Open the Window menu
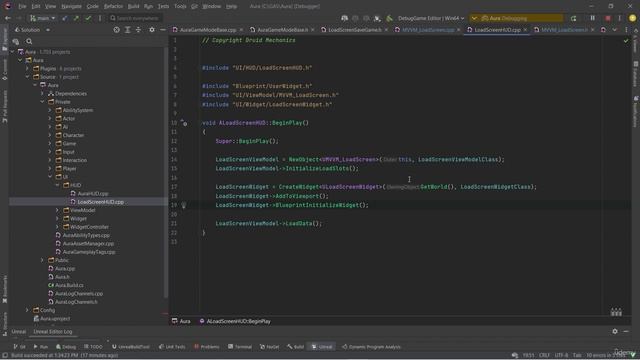The image size is (640, 360). pos(211,6)
